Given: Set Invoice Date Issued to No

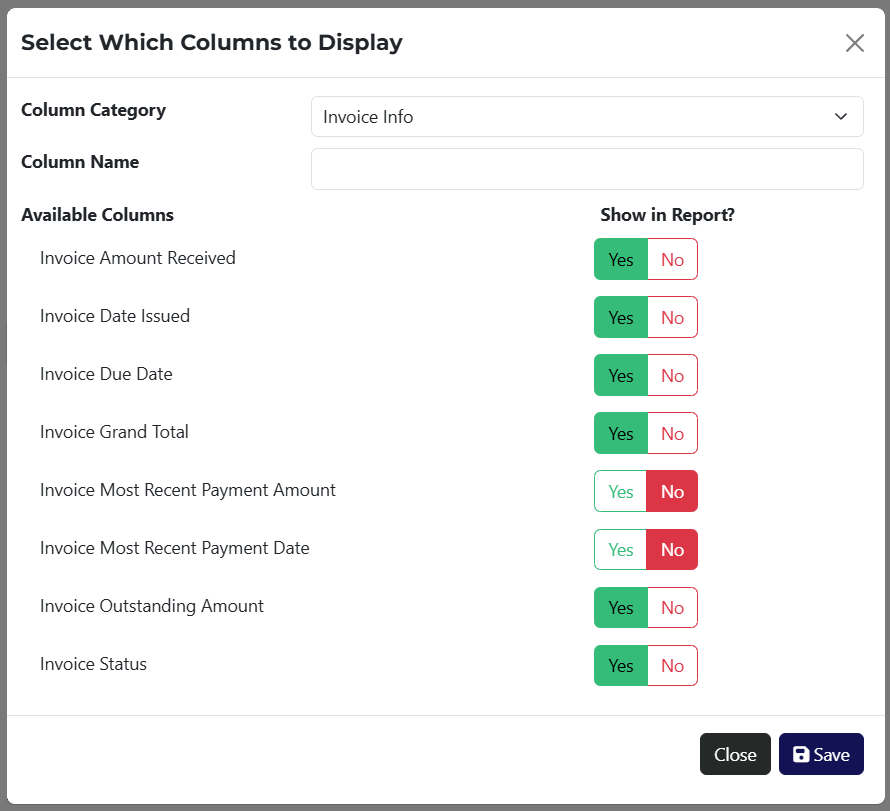Looking at the screenshot, I should pos(672,318).
